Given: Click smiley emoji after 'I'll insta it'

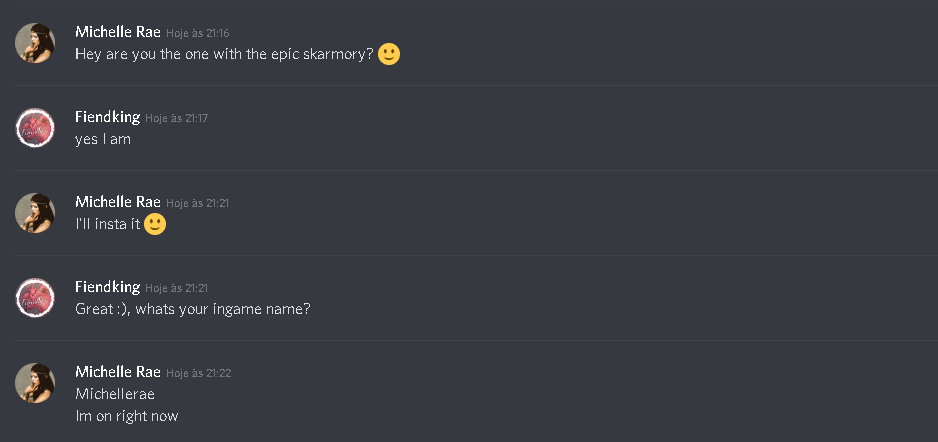Looking at the screenshot, I should 155,224.
